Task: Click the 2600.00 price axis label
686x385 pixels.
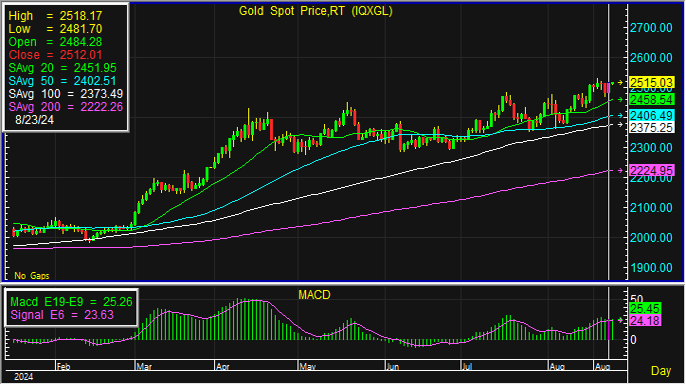Action: (x=651, y=58)
